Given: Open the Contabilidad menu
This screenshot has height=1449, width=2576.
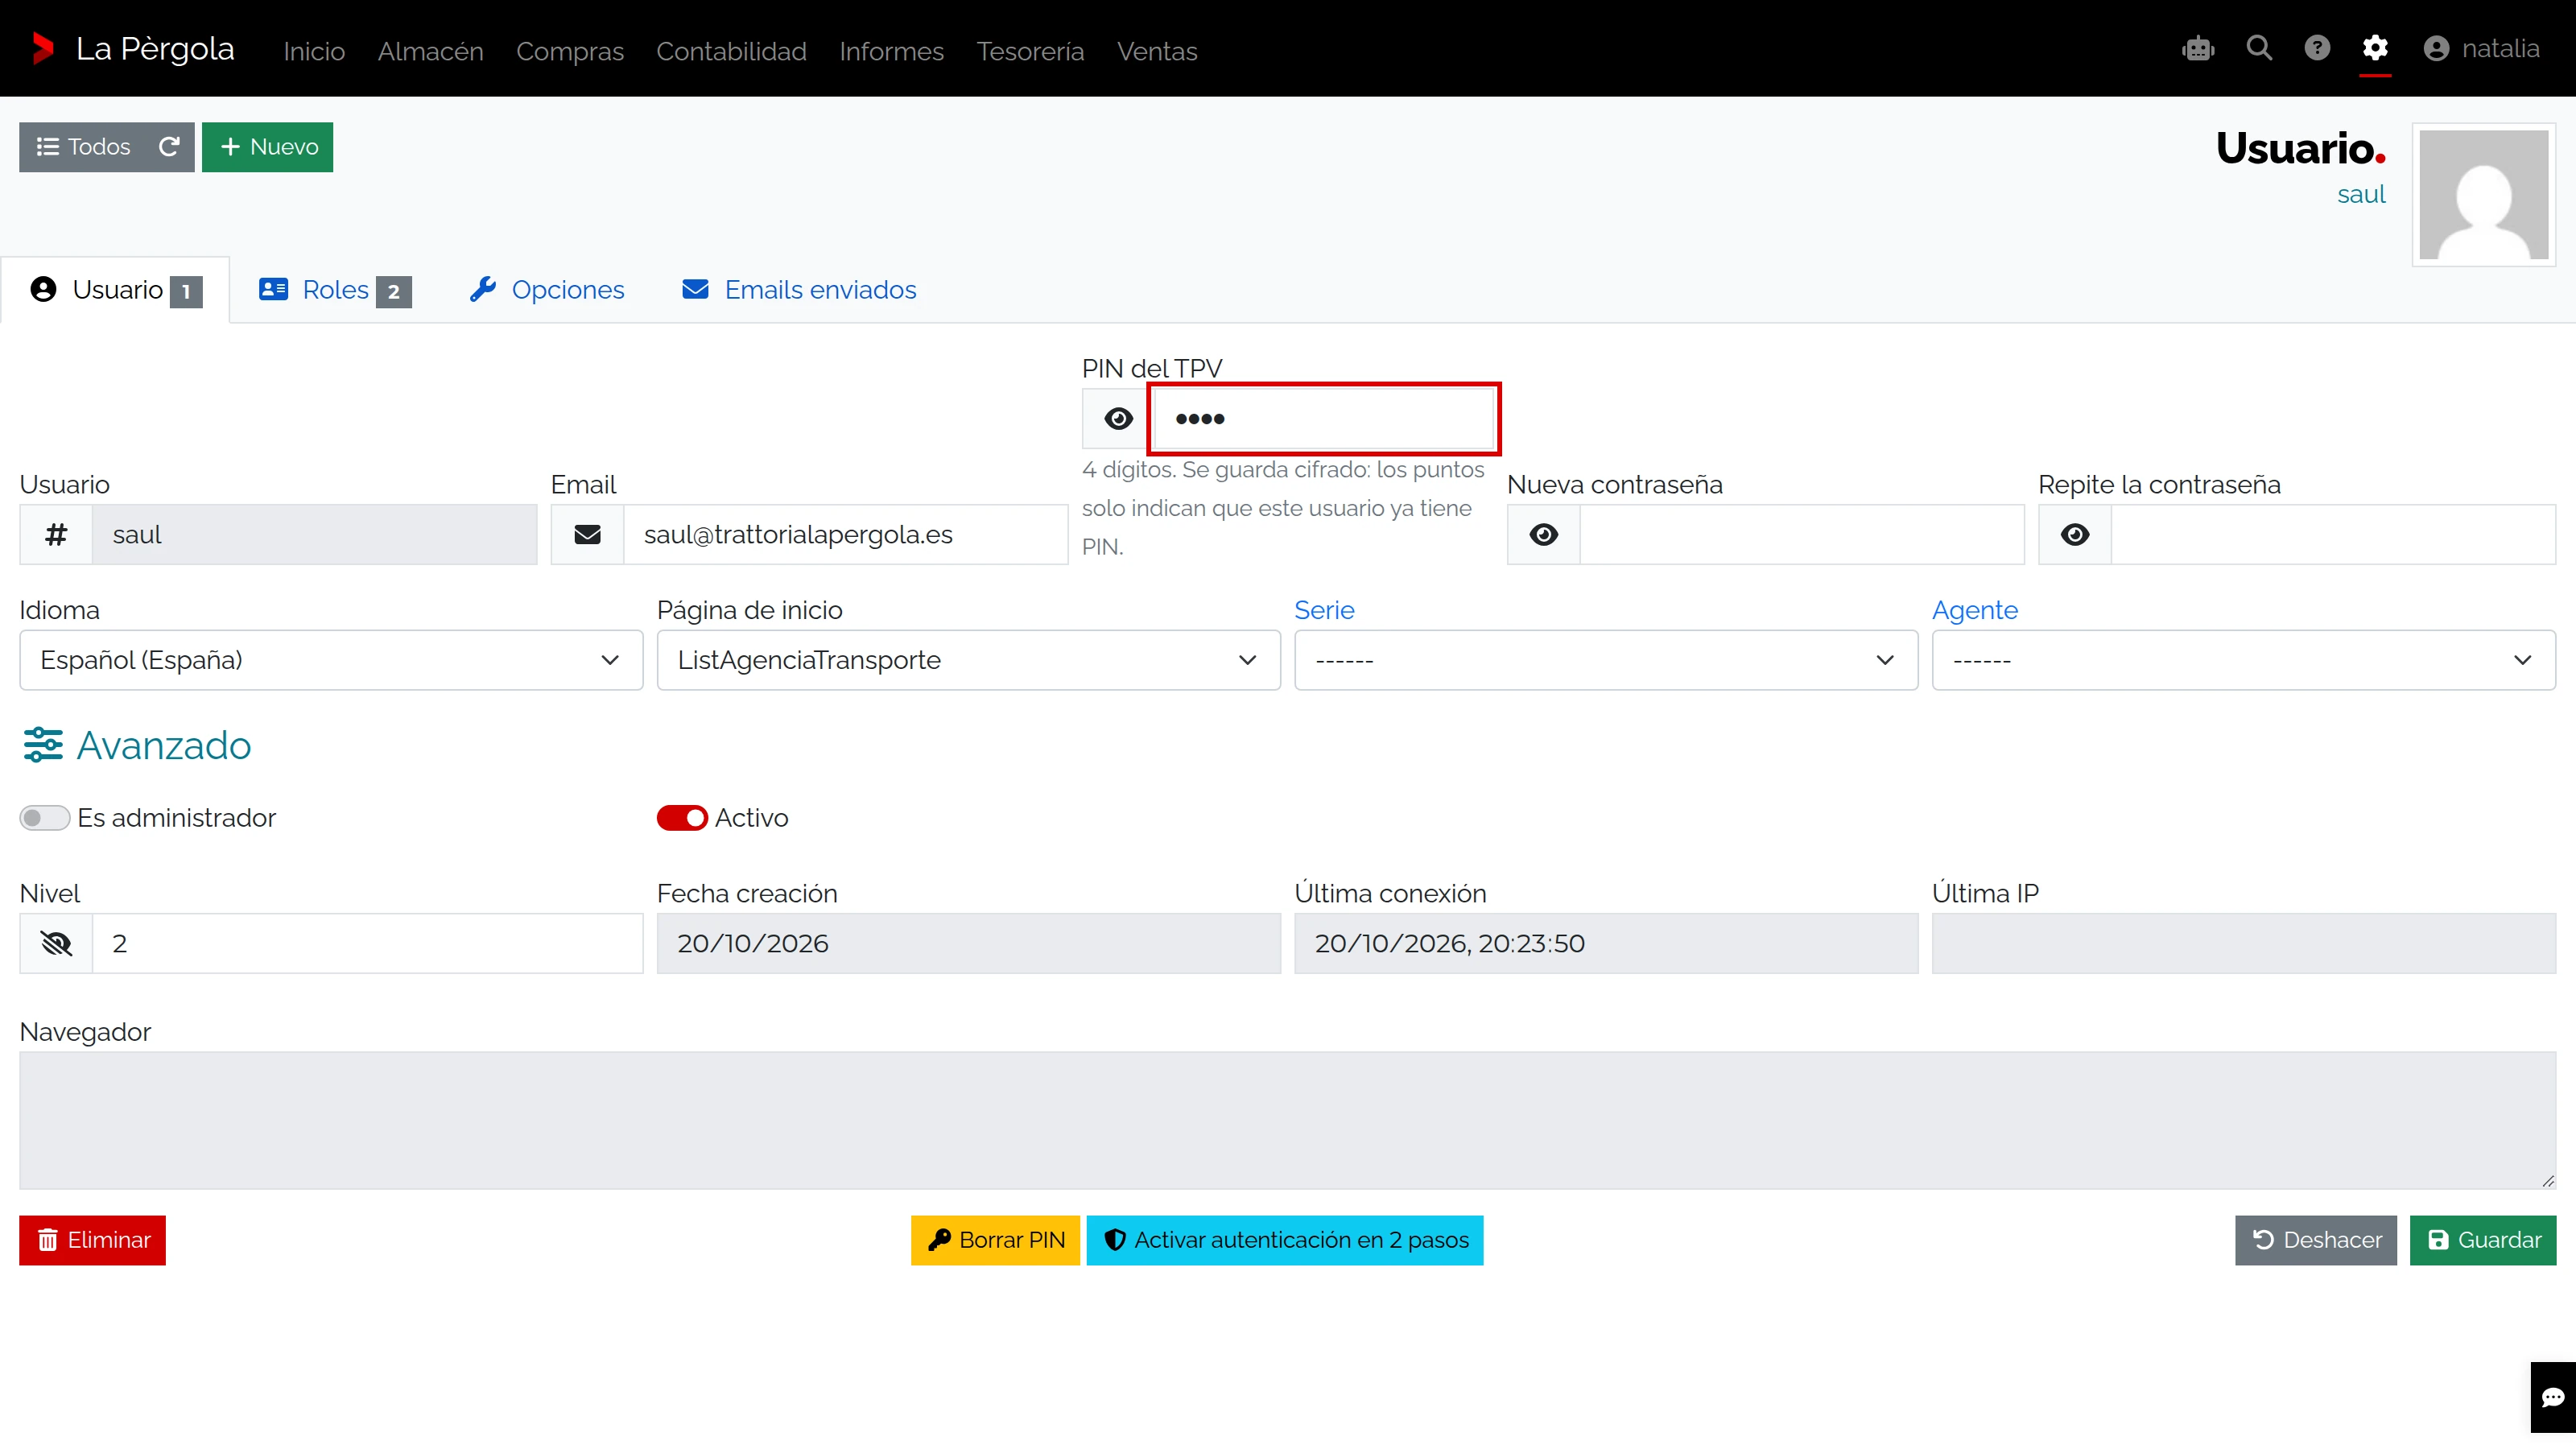Looking at the screenshot, I should point(731,51).
